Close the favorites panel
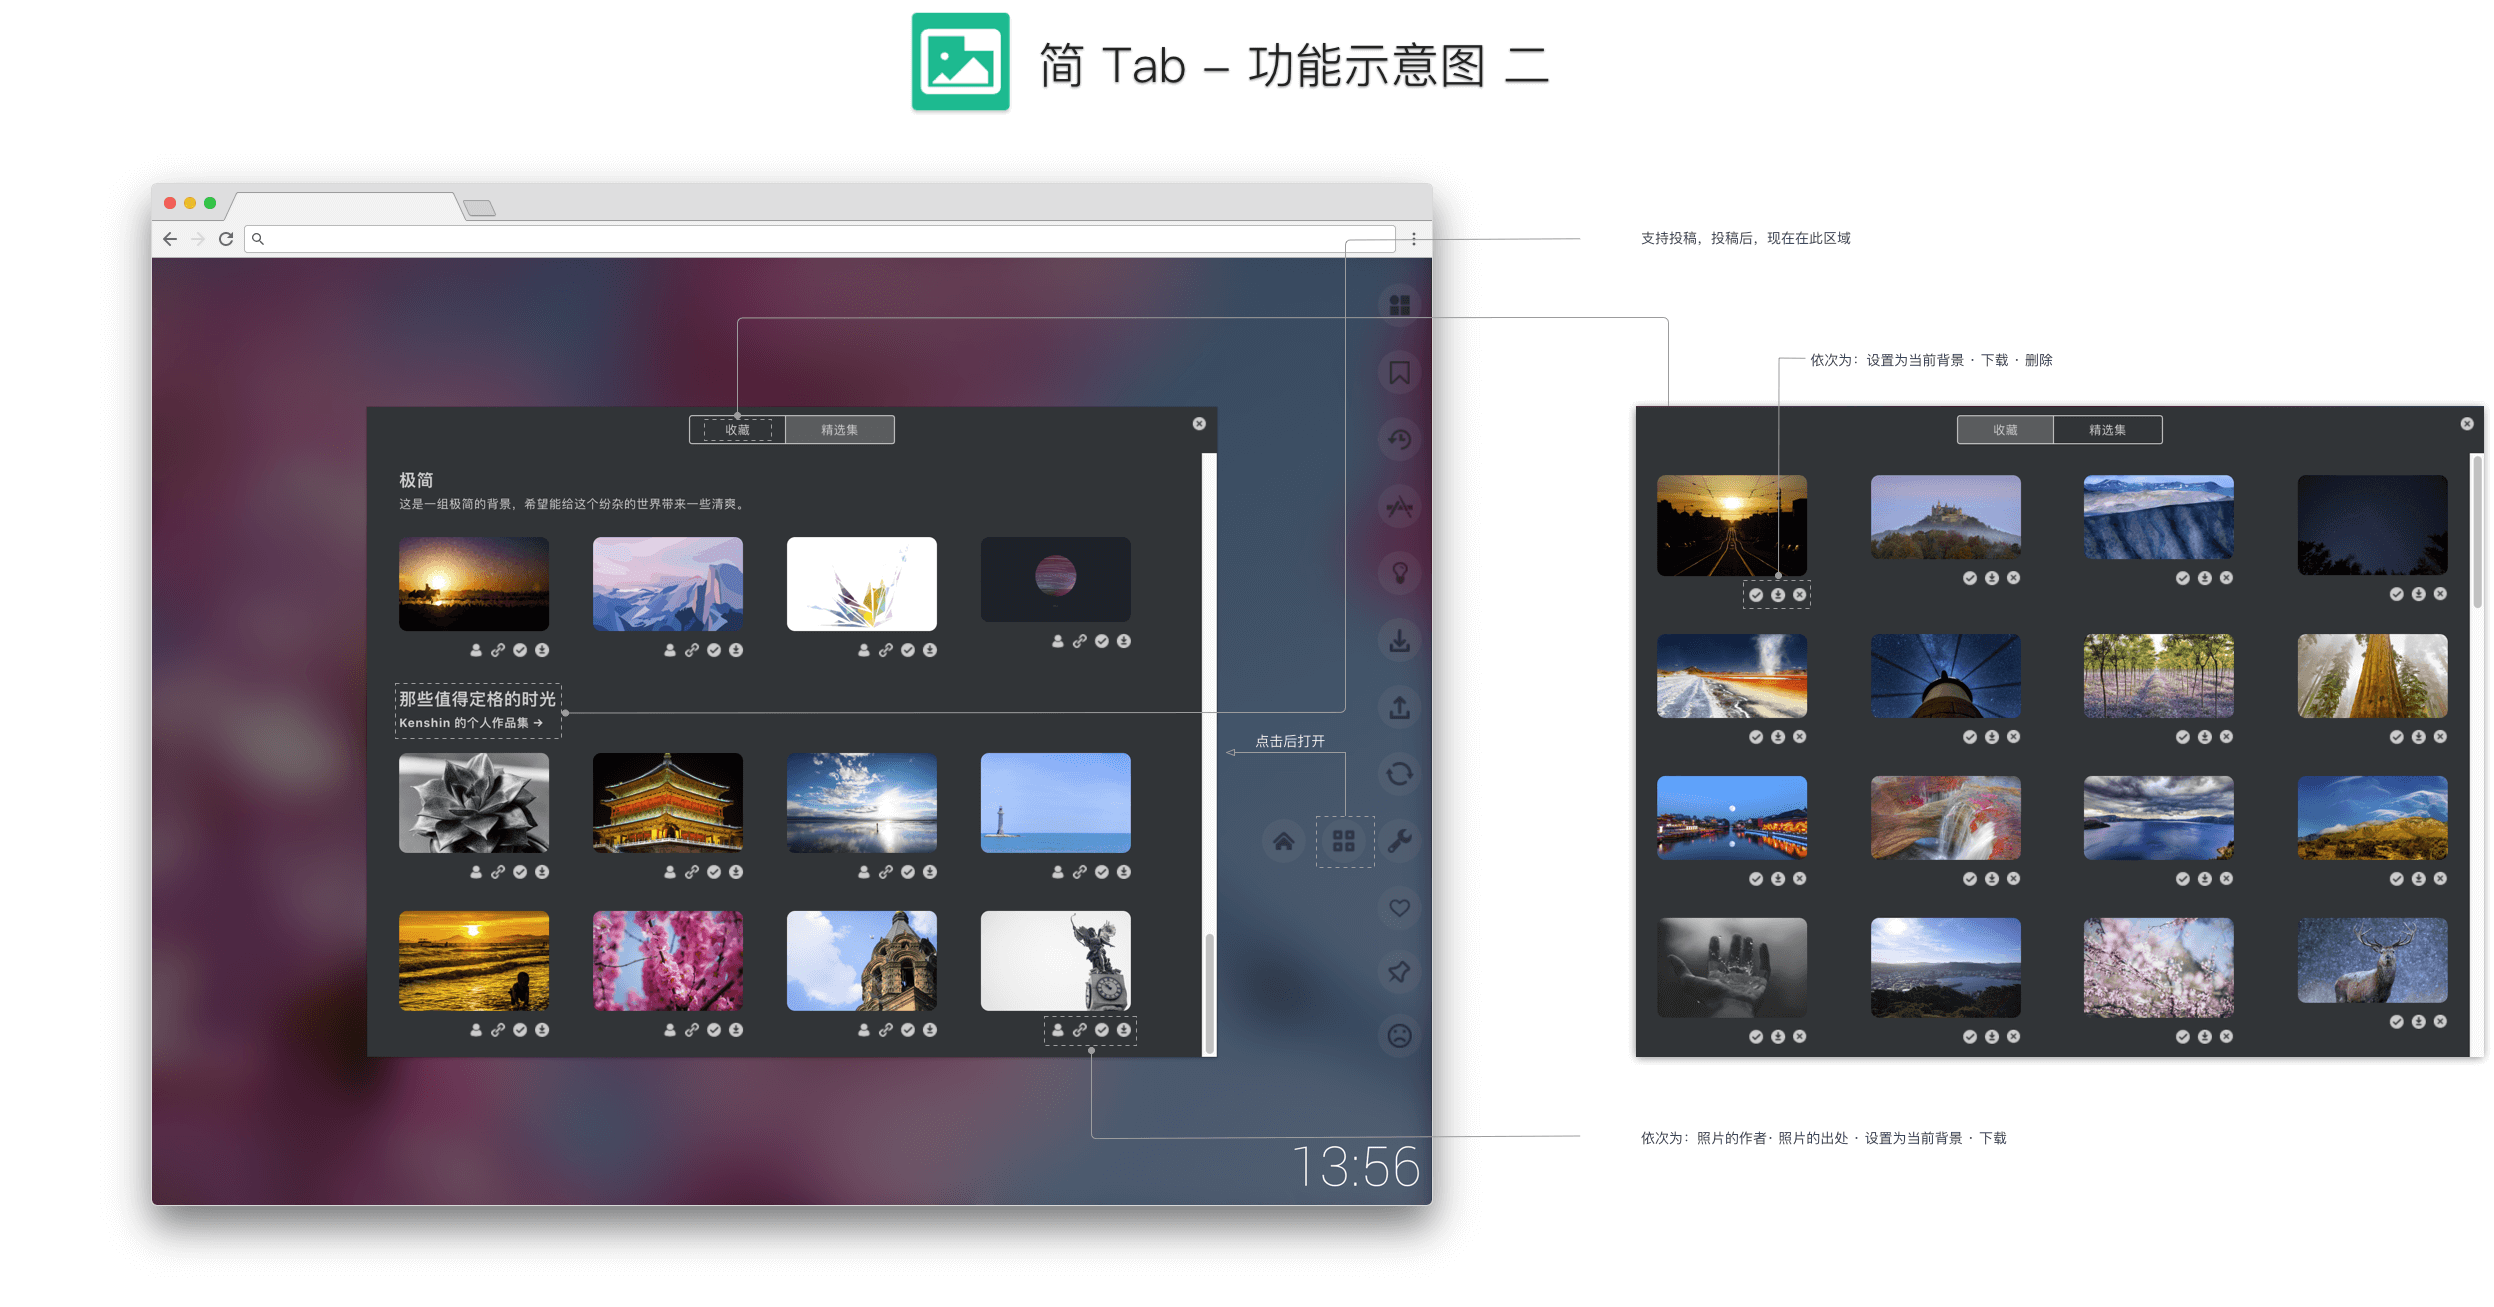This screenshot has width=2494, height=1307. pos(2467,424)
